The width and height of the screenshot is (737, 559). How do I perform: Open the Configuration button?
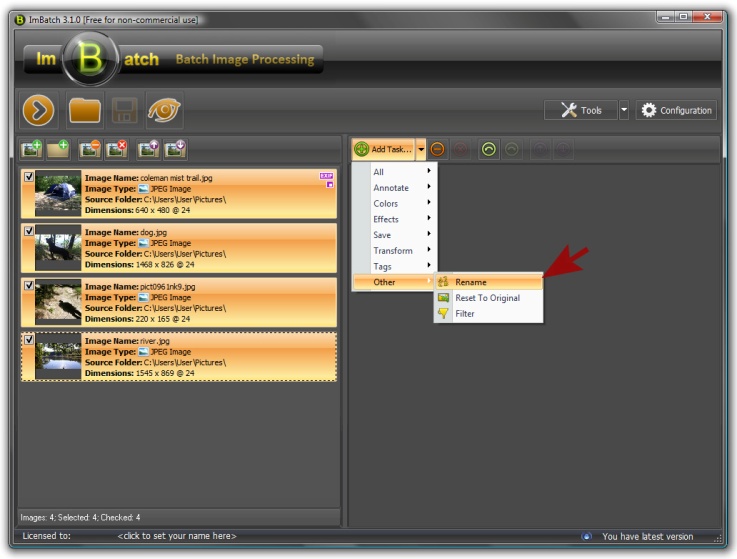[x=676, y=110]
